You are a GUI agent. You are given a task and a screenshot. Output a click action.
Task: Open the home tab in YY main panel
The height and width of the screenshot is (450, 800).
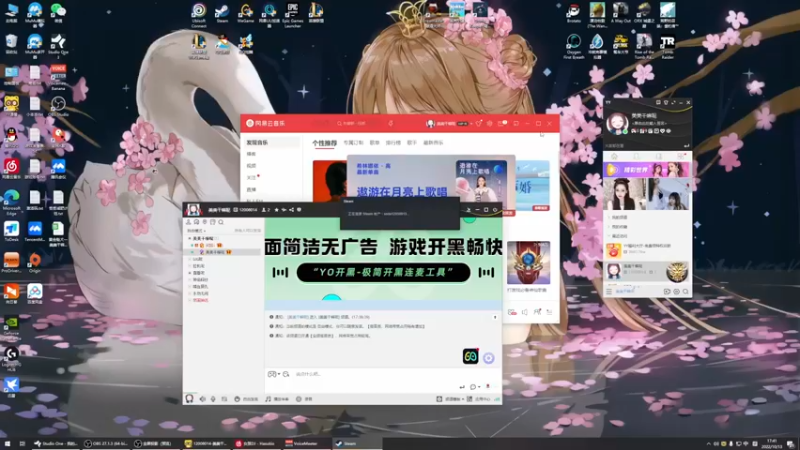point(614,156)
